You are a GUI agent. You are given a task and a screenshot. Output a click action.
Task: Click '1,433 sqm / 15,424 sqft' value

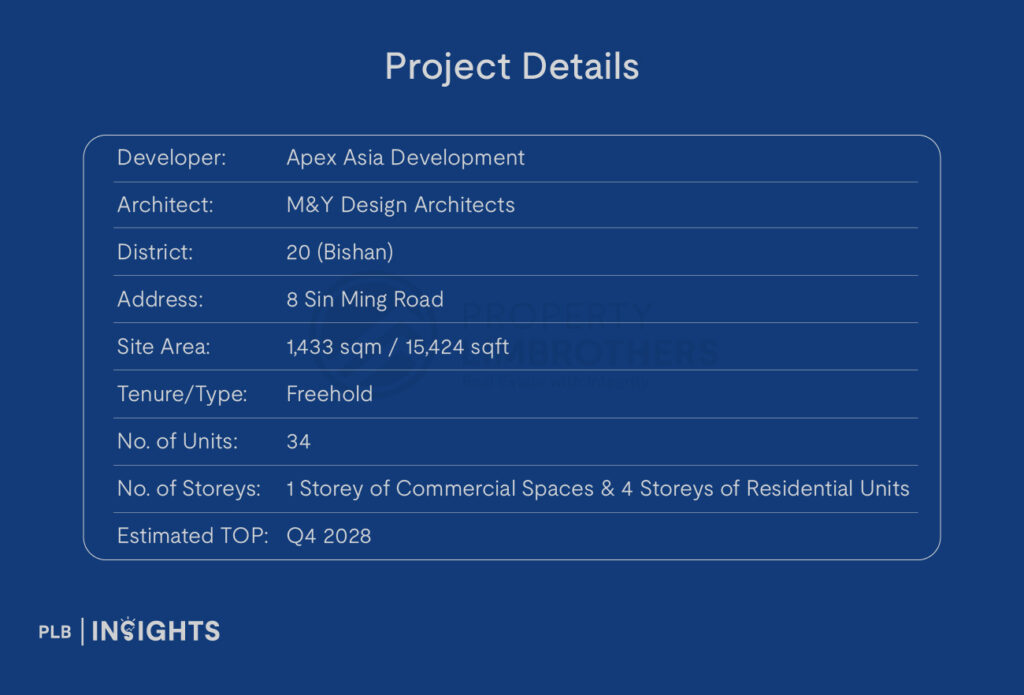click(398, 347)
